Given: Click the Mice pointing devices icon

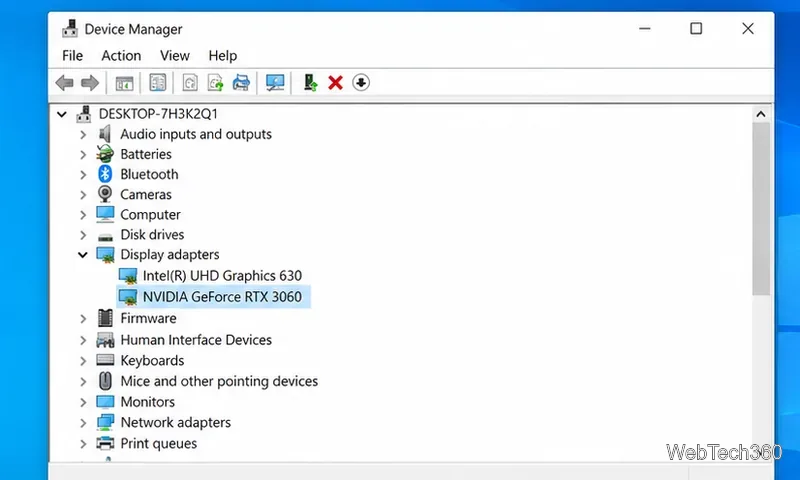Looking at the screenshot, I should point(105,381).
